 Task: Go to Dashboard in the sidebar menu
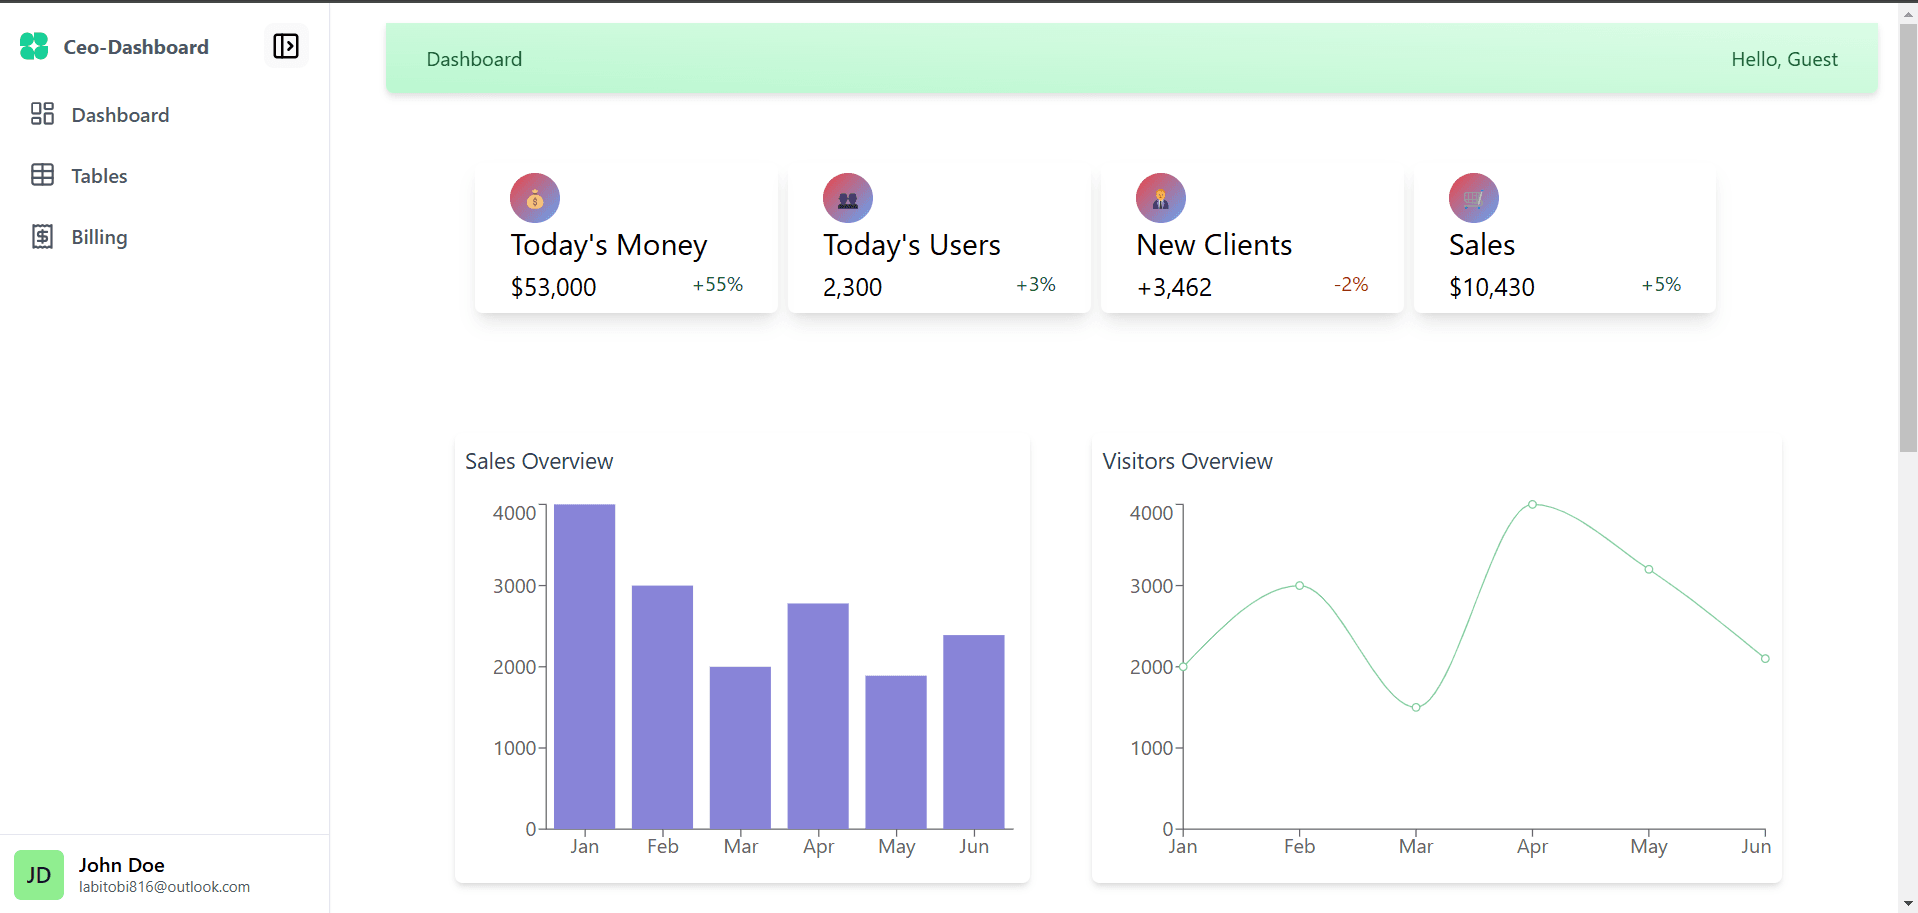click(120, 115)
